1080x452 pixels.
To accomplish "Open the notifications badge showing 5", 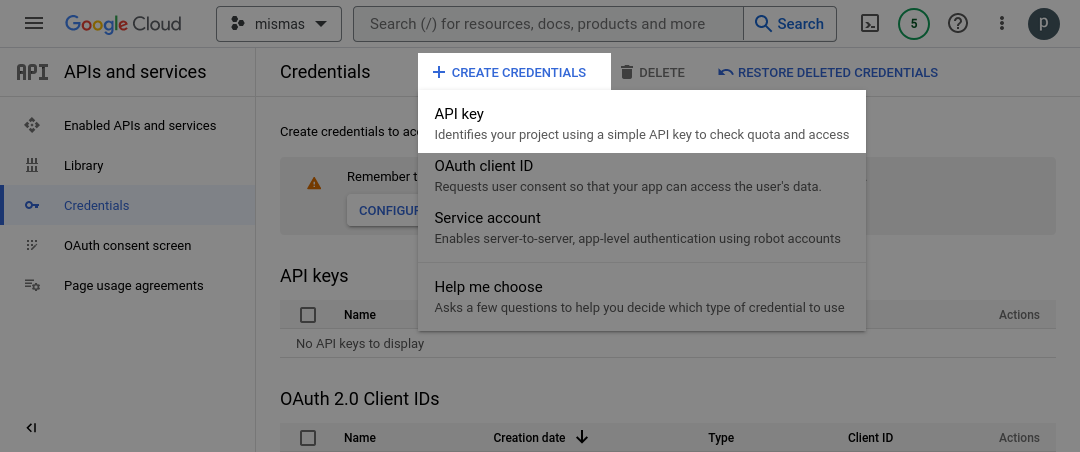I will tap(913, 23).
